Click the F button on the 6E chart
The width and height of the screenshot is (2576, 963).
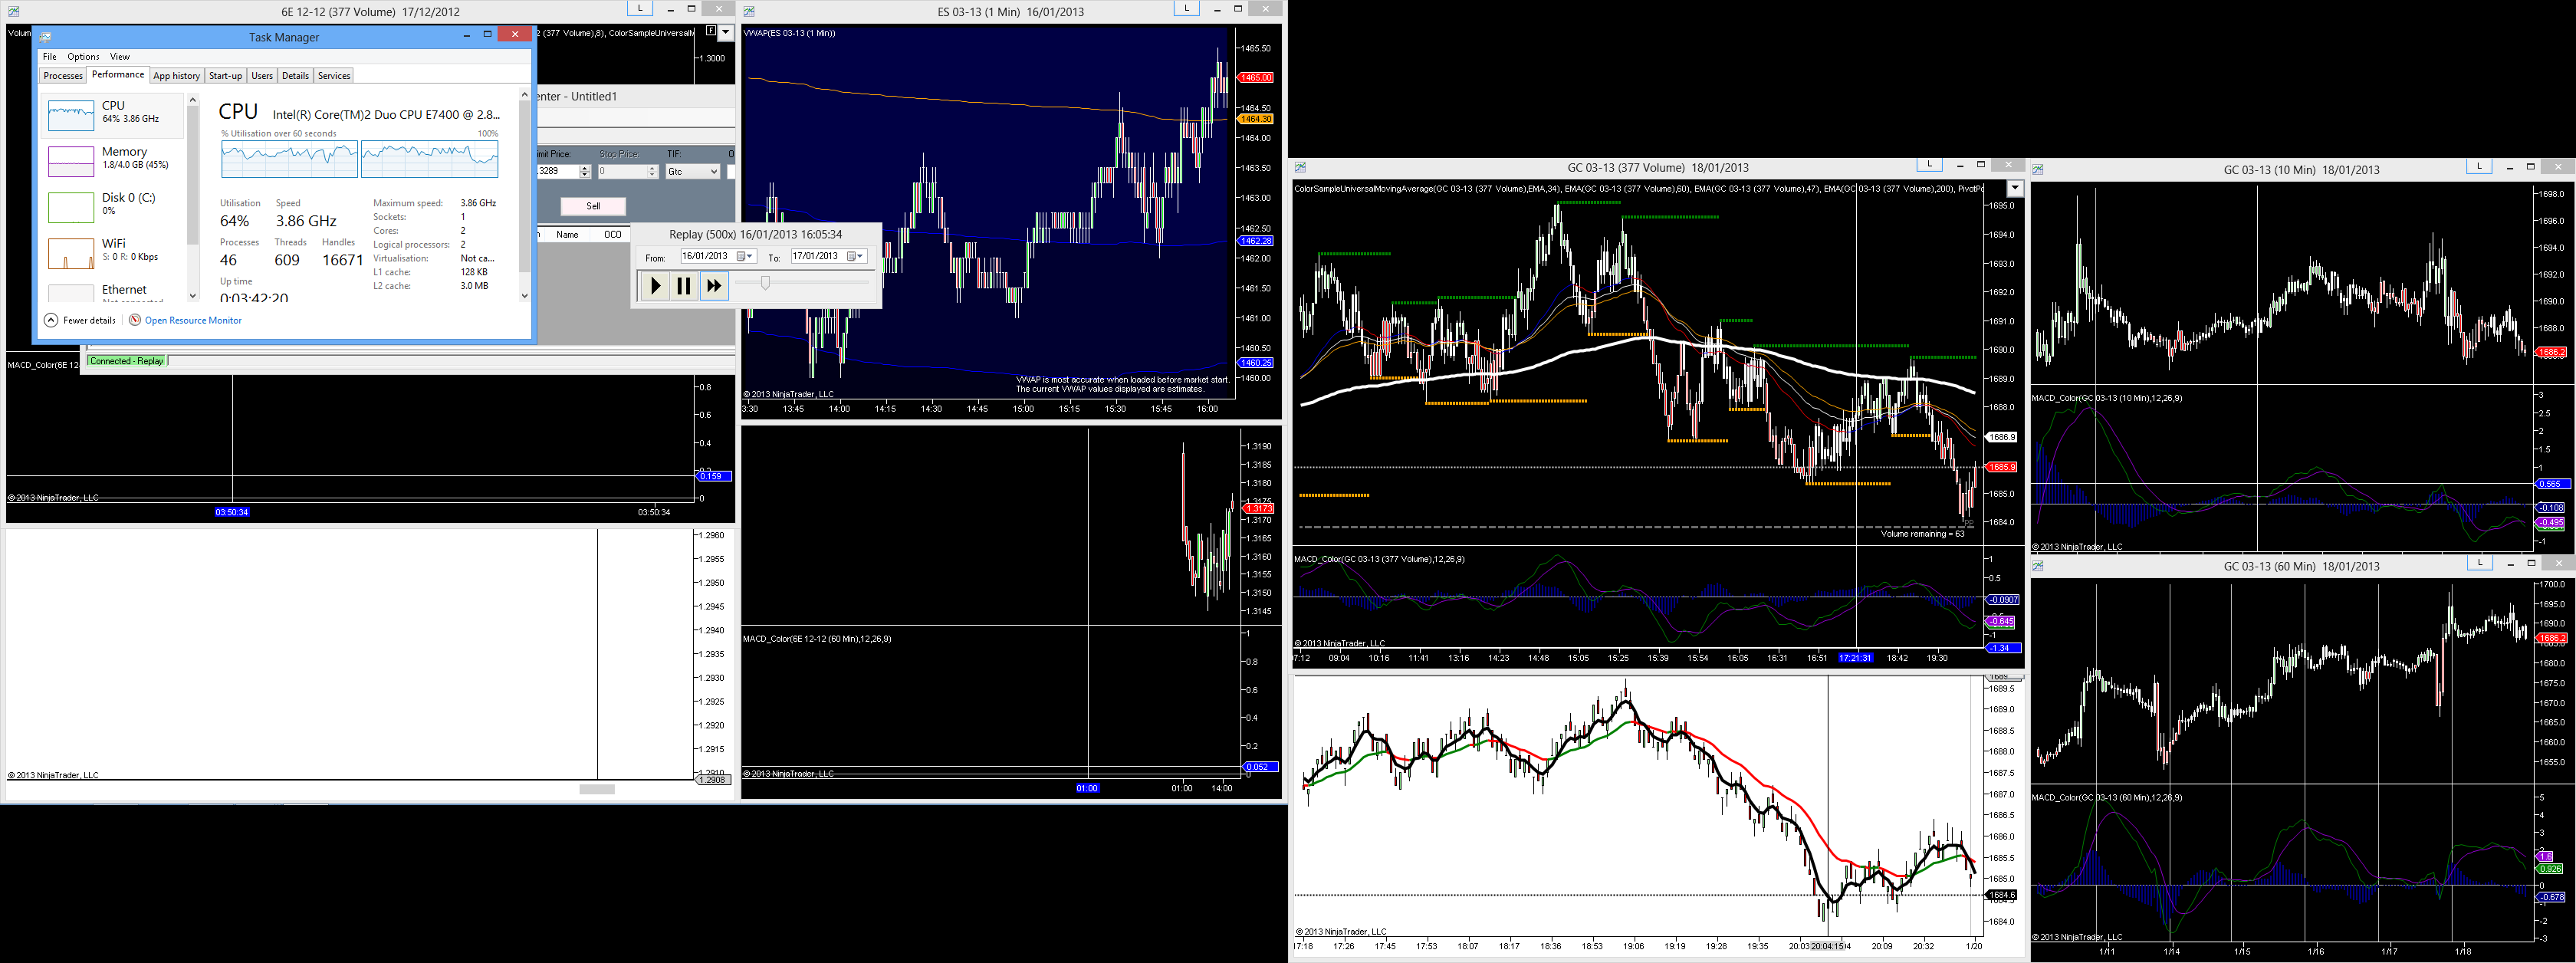[x=711, y=32]
